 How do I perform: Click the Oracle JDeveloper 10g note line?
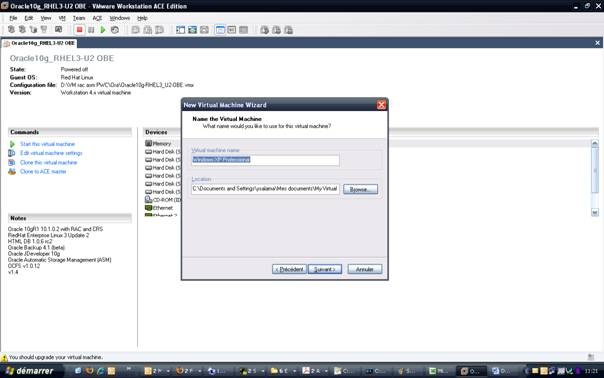point(34,254)
